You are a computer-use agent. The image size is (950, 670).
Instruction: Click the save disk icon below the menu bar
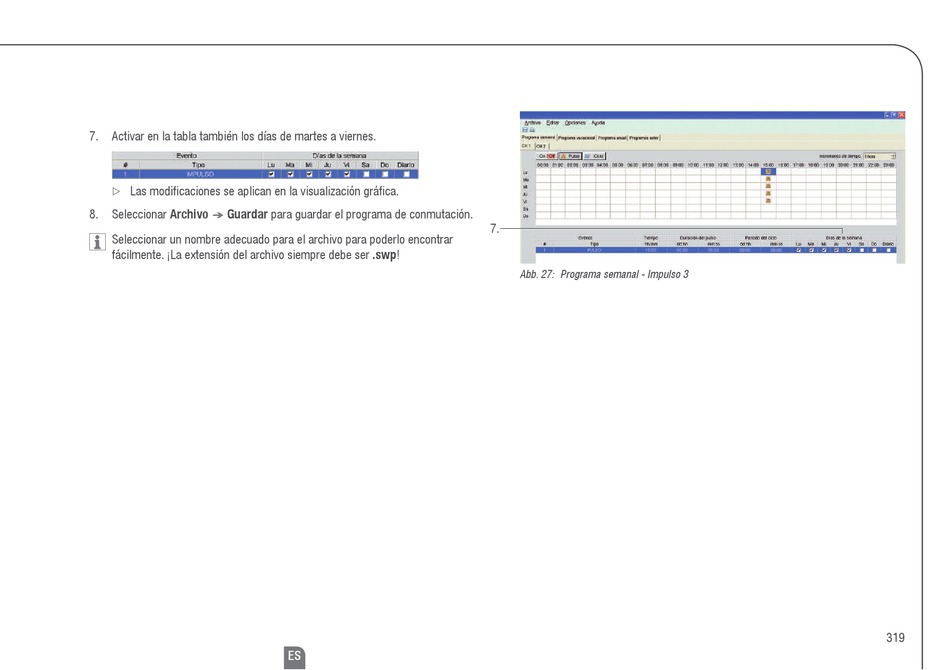click(525, 130)
